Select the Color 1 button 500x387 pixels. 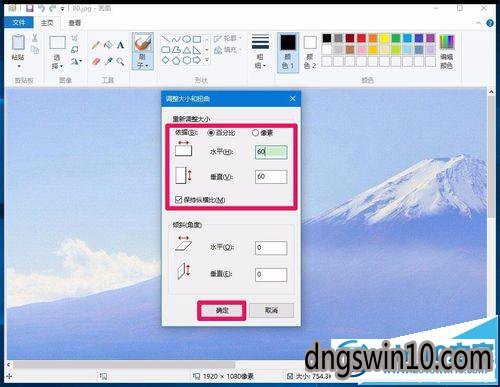tap(288, 52)
